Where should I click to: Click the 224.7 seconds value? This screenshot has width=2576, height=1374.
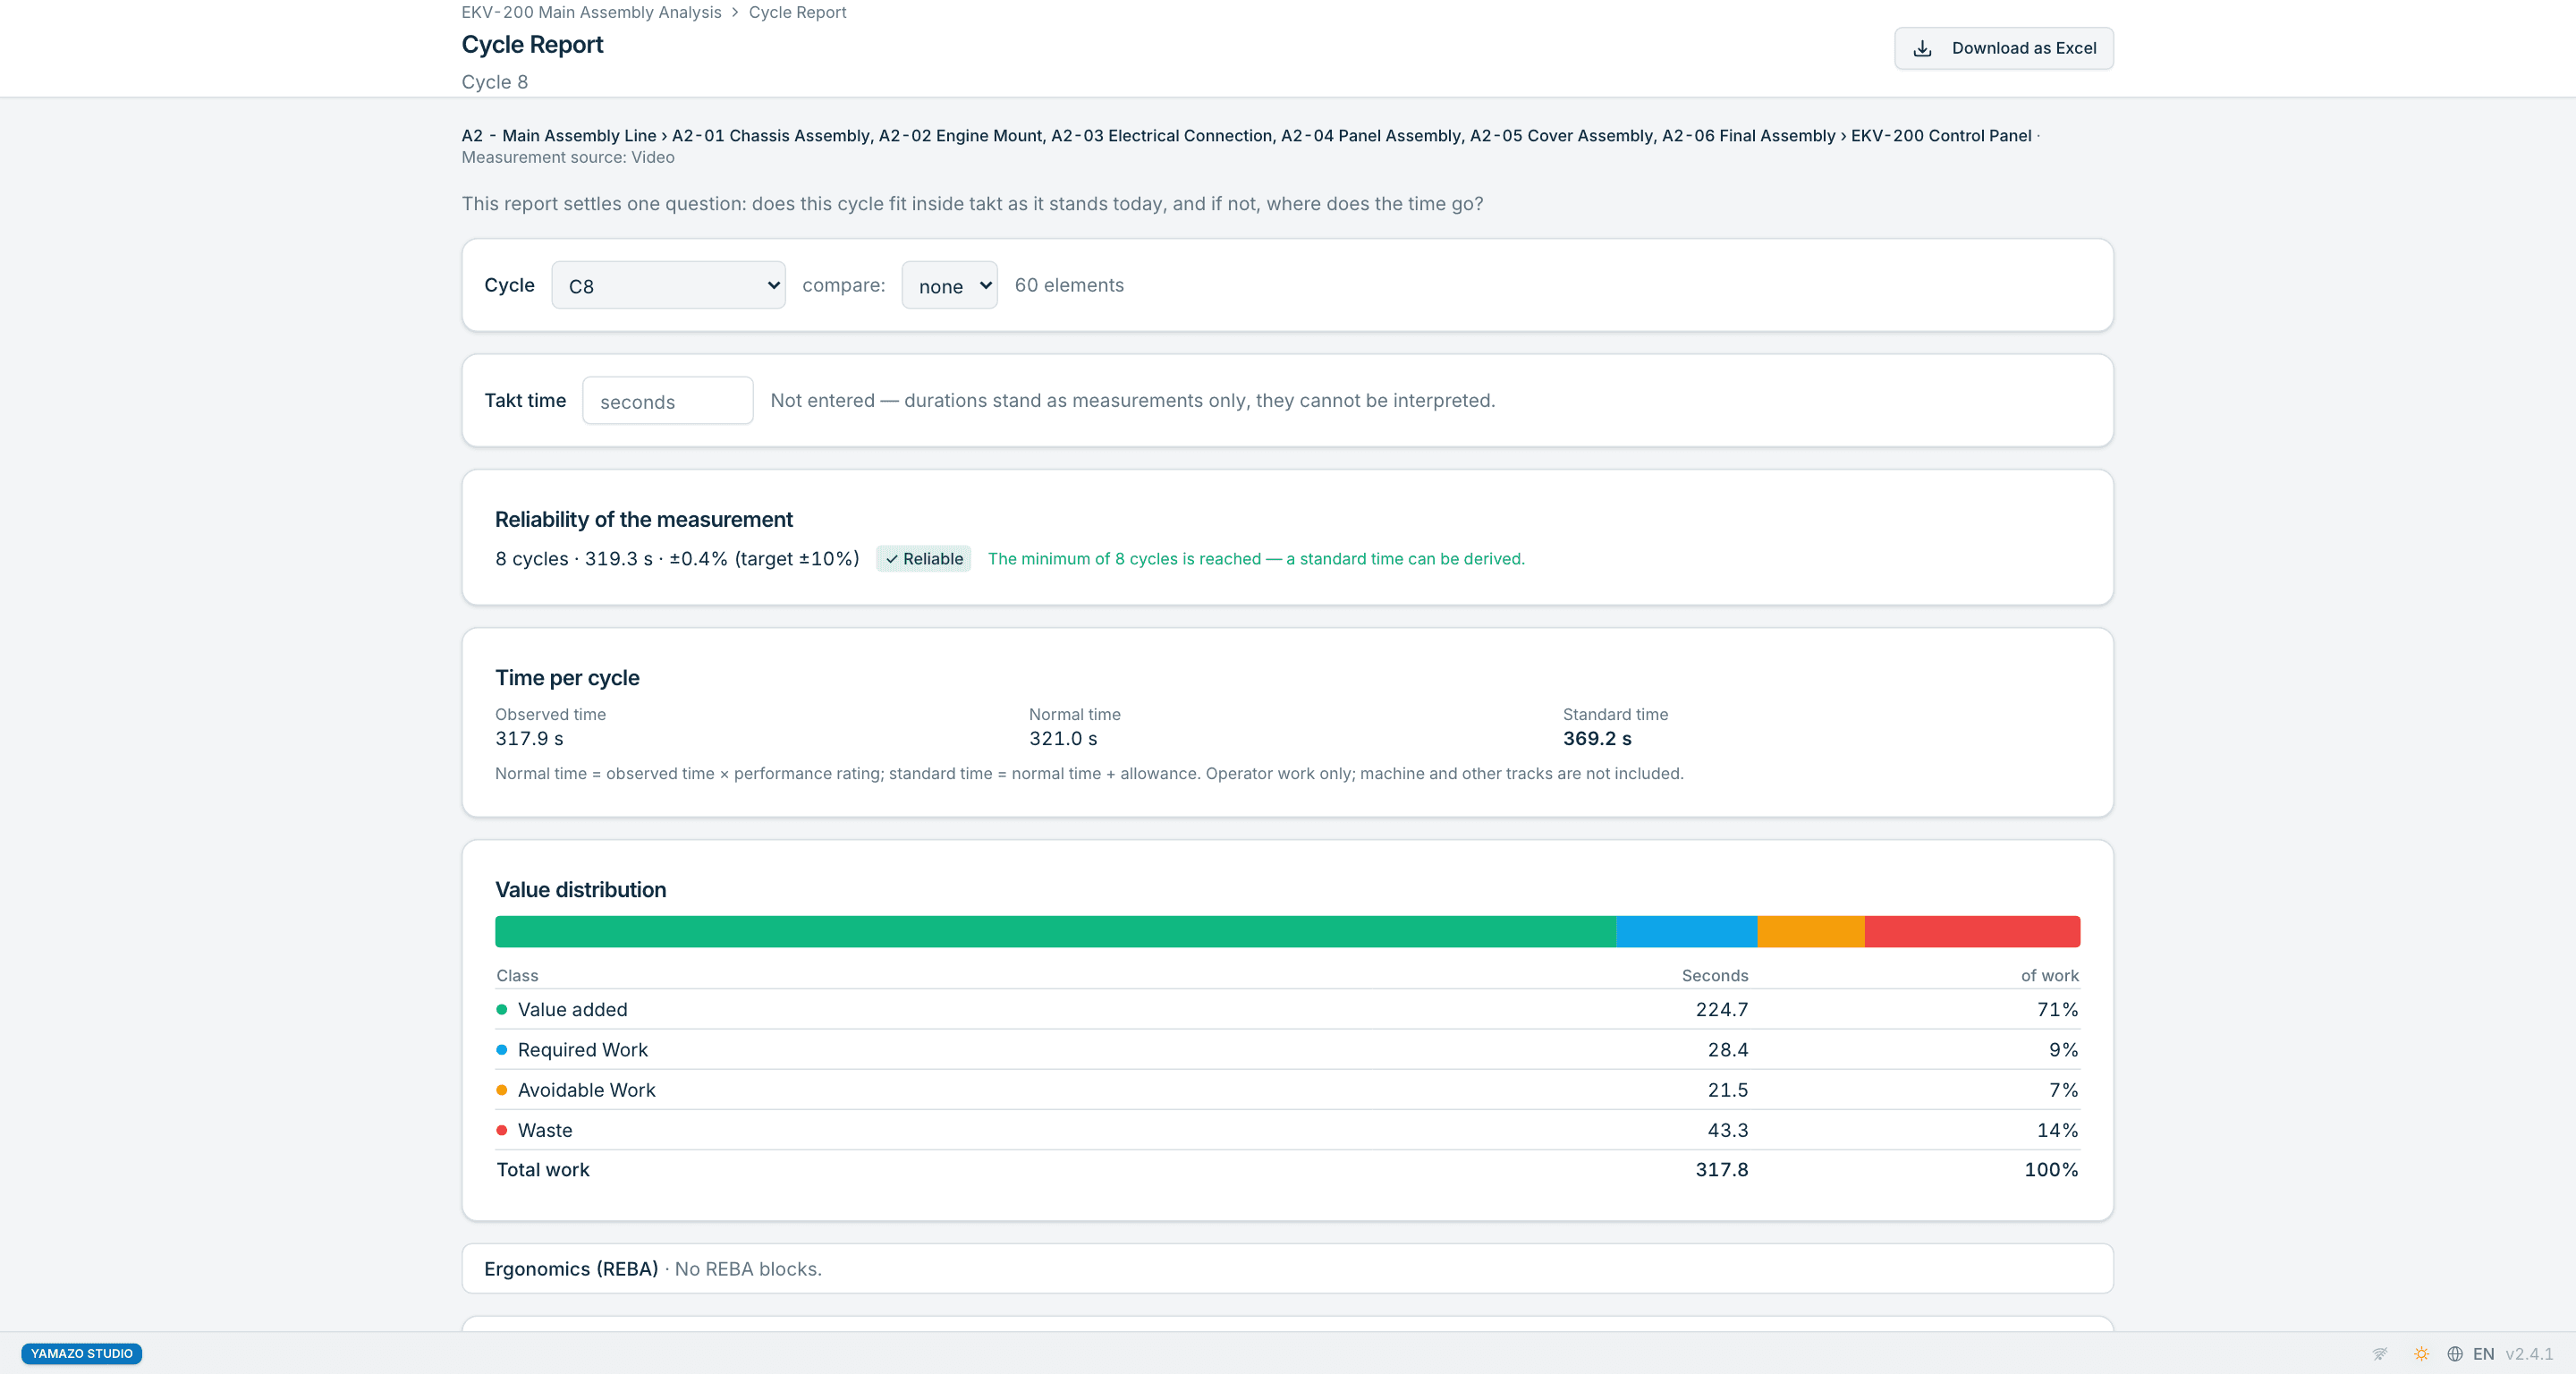(x=1721, y=1010)
